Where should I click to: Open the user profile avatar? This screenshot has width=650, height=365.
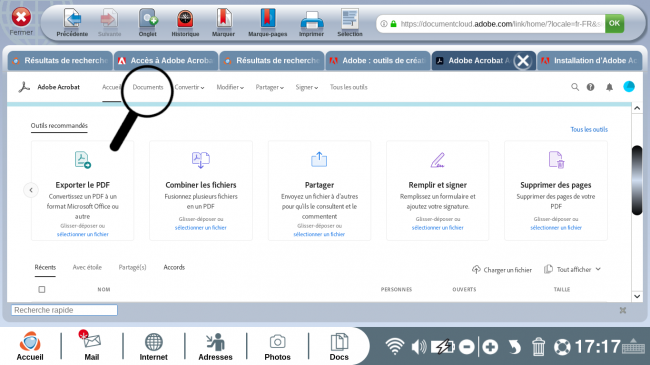(x=629, y=86)
